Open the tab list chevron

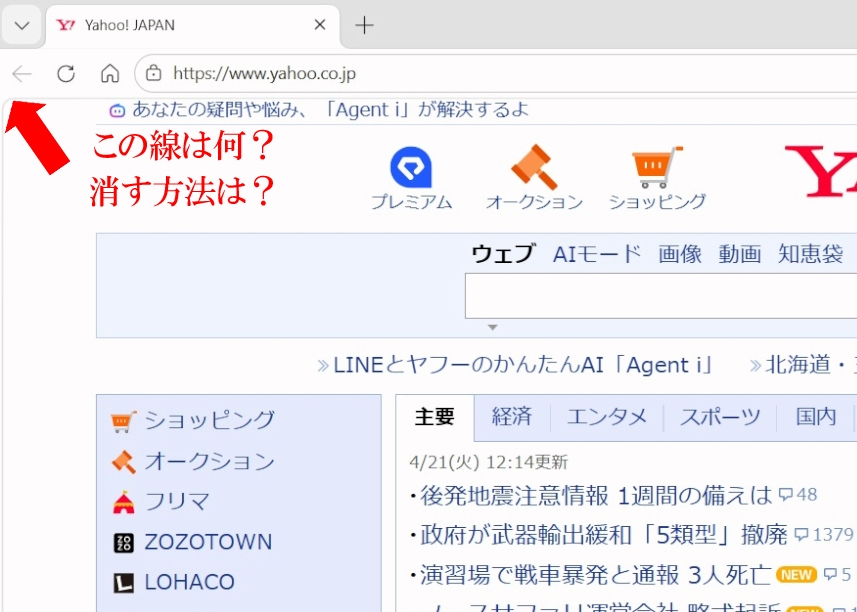(21, 25)
